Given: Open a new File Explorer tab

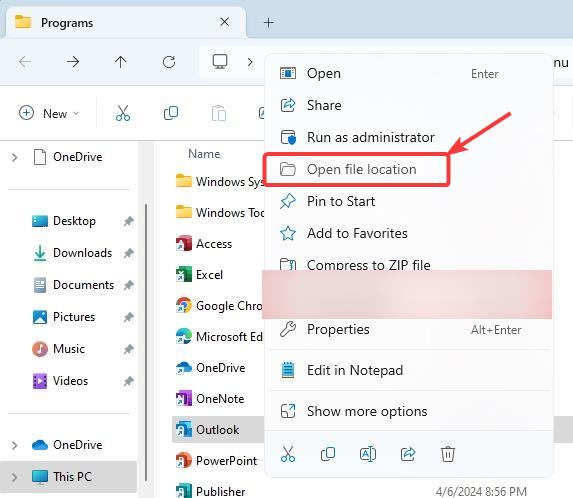Looking at the screenshot, I should 269,23.
